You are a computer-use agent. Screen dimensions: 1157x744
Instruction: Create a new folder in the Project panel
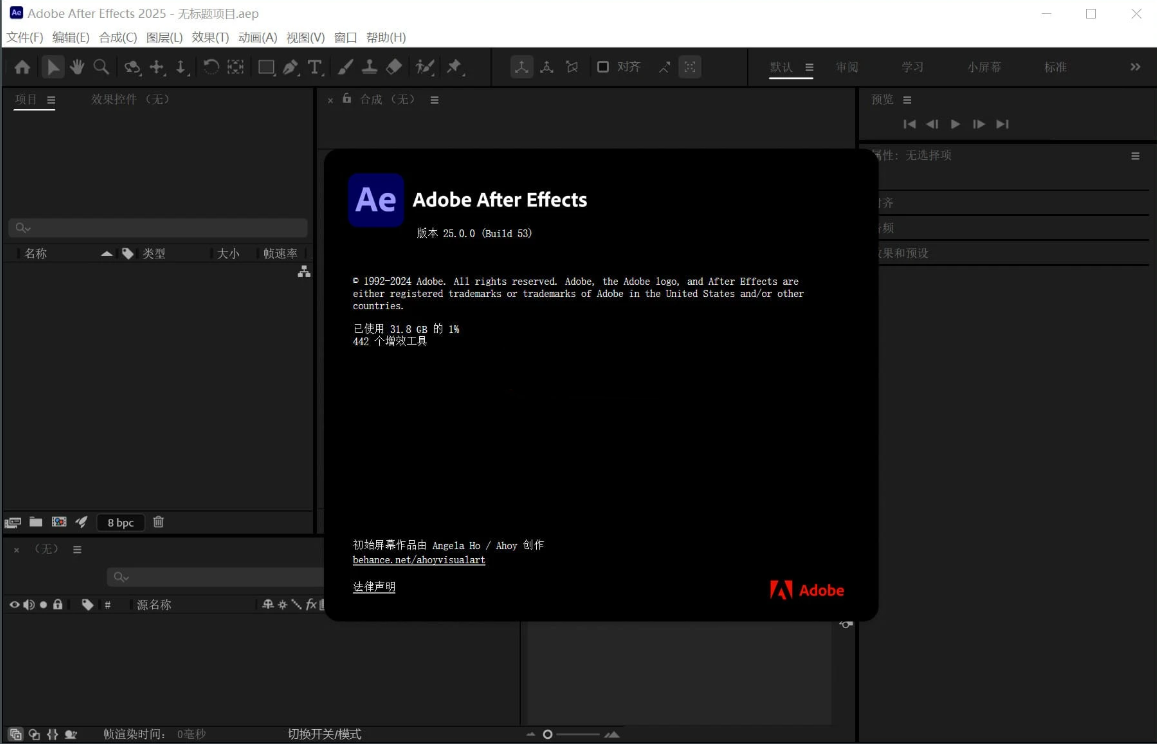point(34,522)
